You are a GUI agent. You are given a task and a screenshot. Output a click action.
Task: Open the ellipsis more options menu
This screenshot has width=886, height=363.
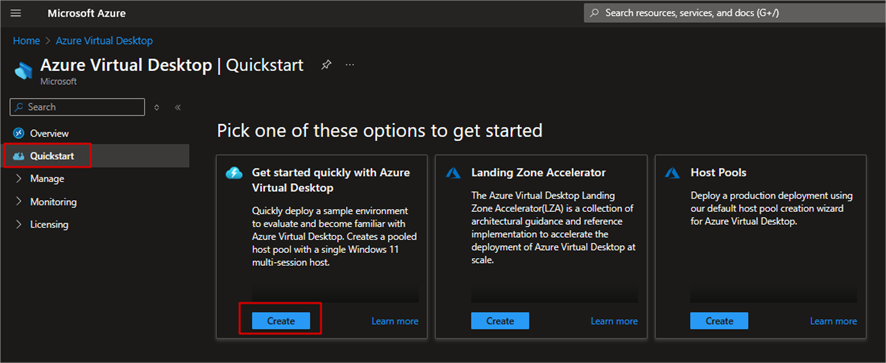pos(350,65)
